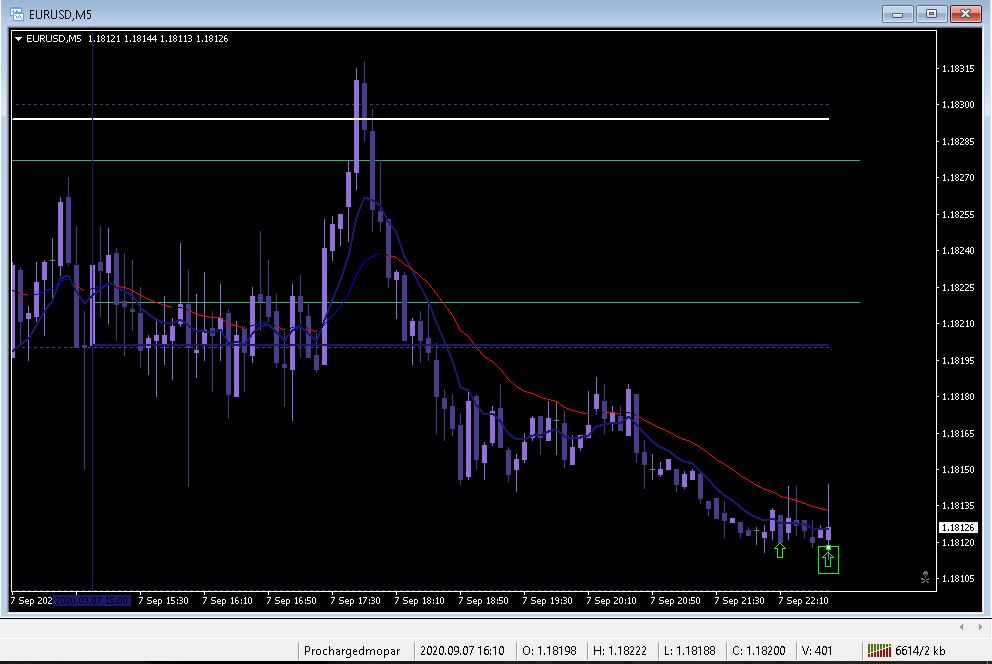Click the H: 1.18222 high value
This screenshot has width=992, height=664.
click(619, 651)
